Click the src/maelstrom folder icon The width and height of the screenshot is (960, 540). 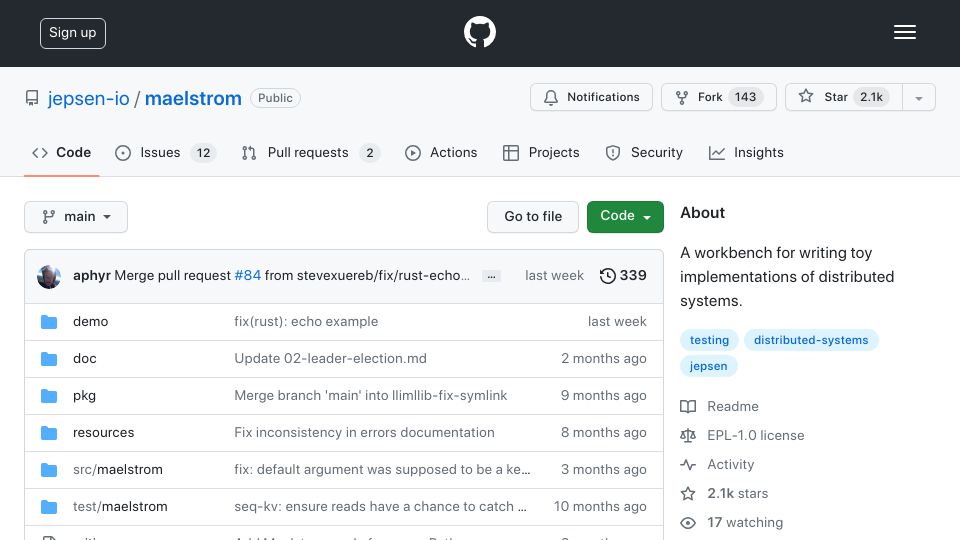point(49,470)
